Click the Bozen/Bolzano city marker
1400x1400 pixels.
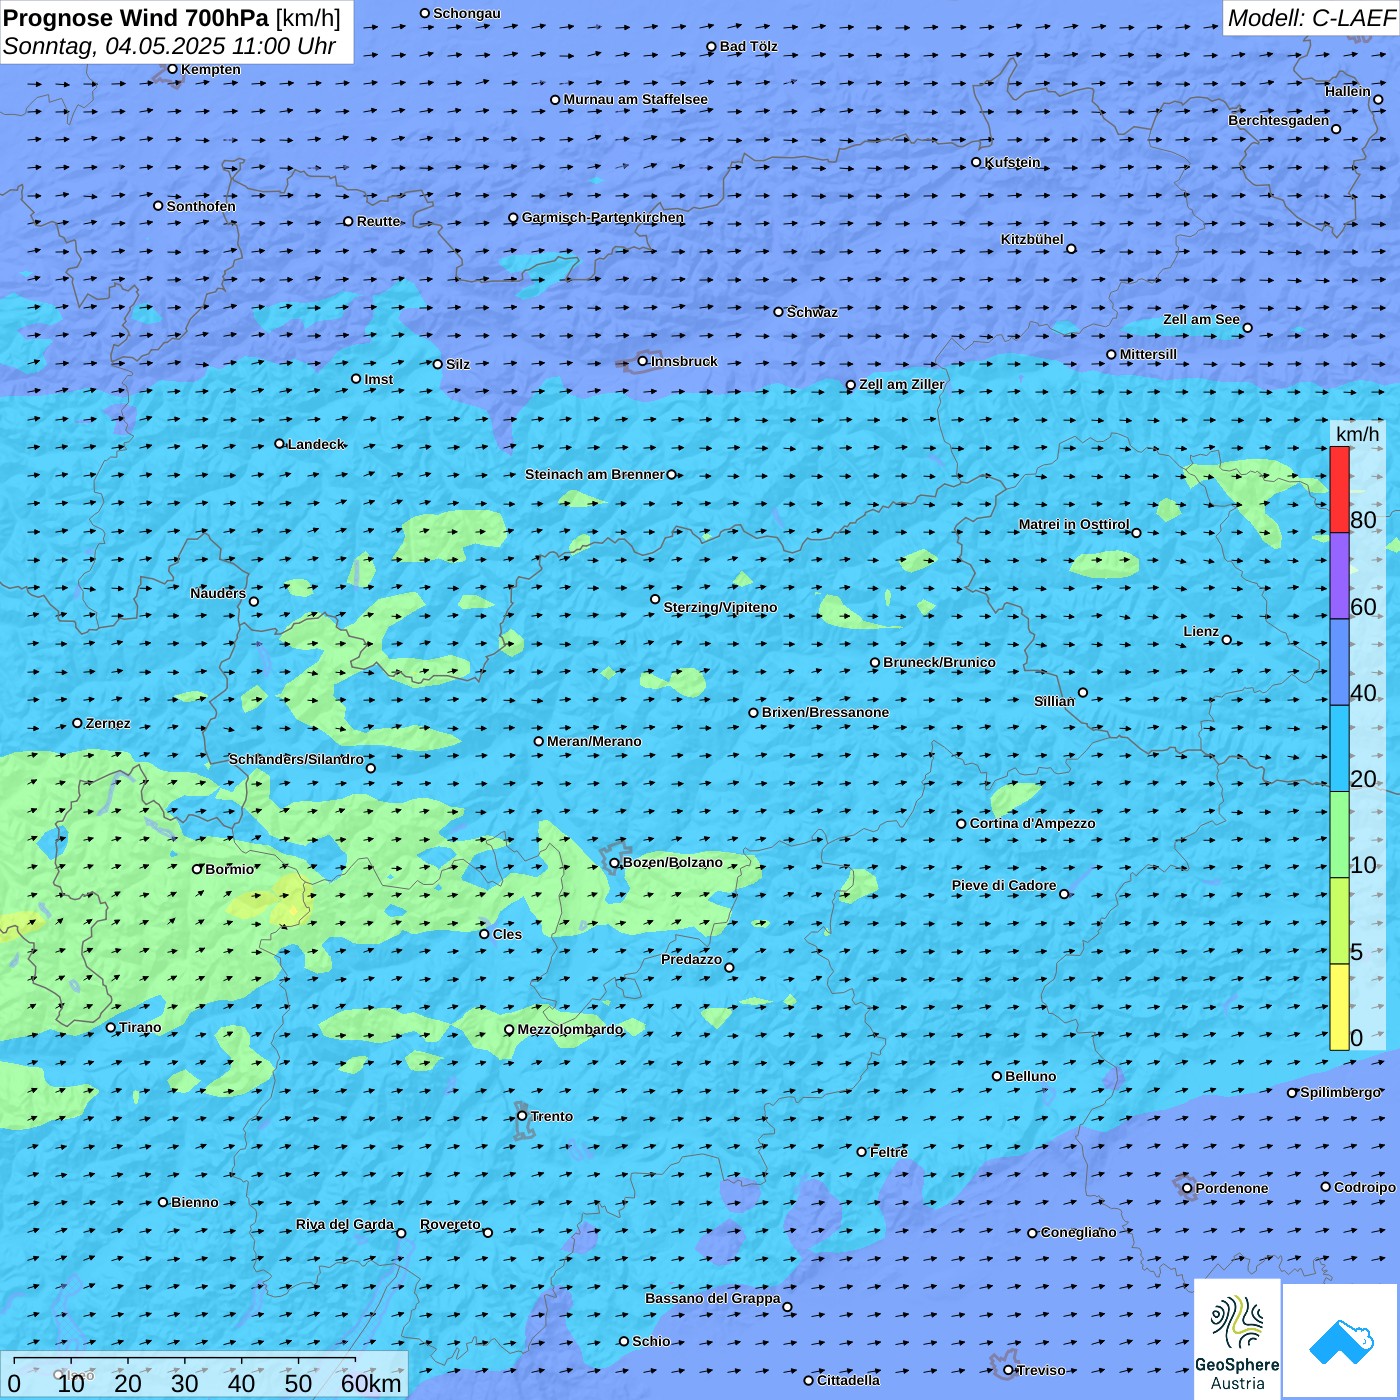615,863
